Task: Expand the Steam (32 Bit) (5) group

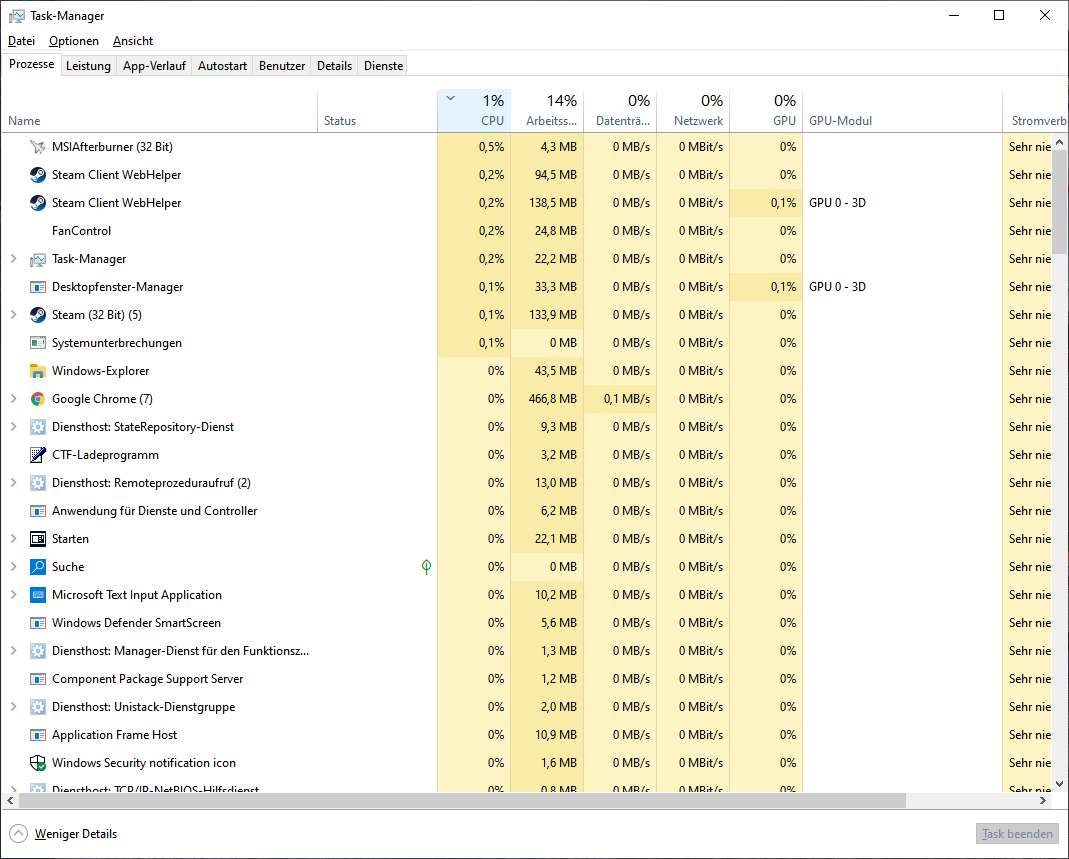Action: tap(13, 315)
